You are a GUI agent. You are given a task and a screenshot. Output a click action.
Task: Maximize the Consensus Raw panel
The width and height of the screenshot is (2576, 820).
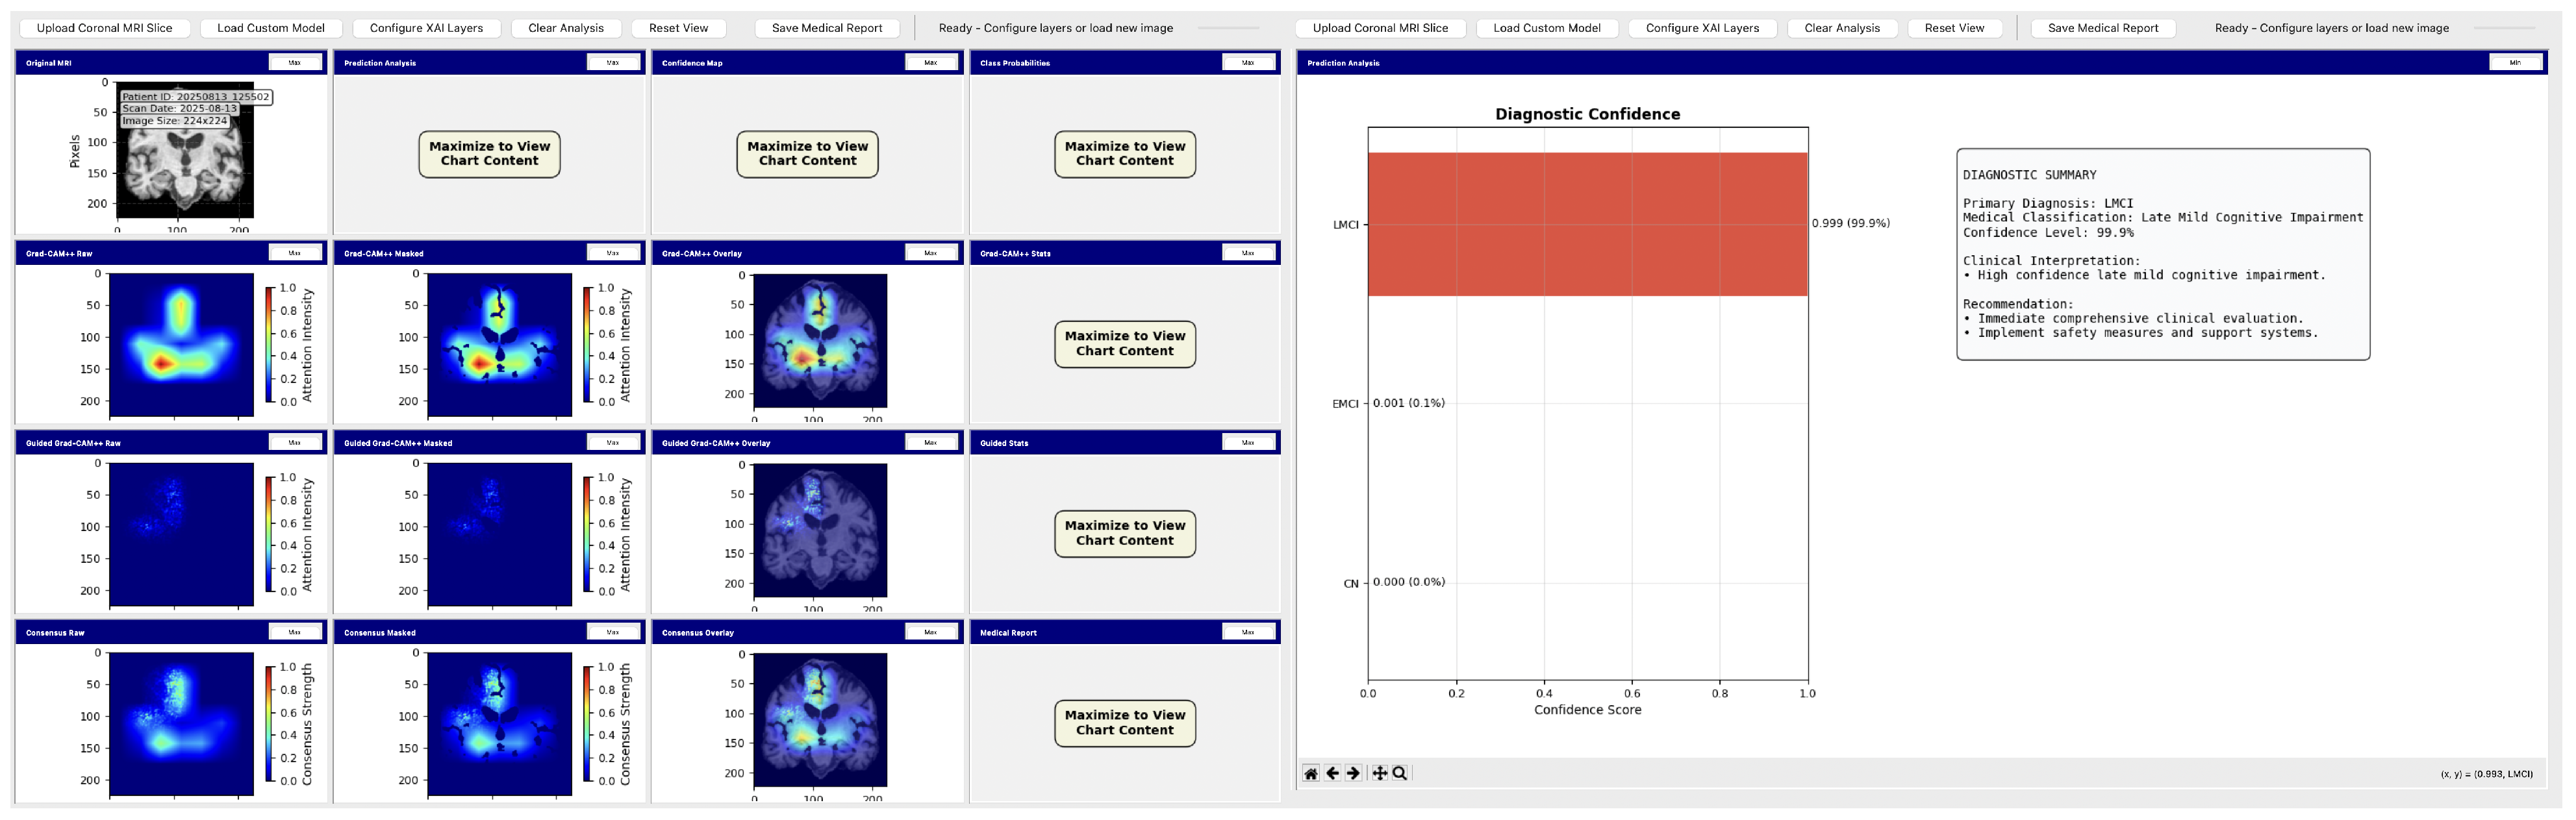(x=295, y=632)
